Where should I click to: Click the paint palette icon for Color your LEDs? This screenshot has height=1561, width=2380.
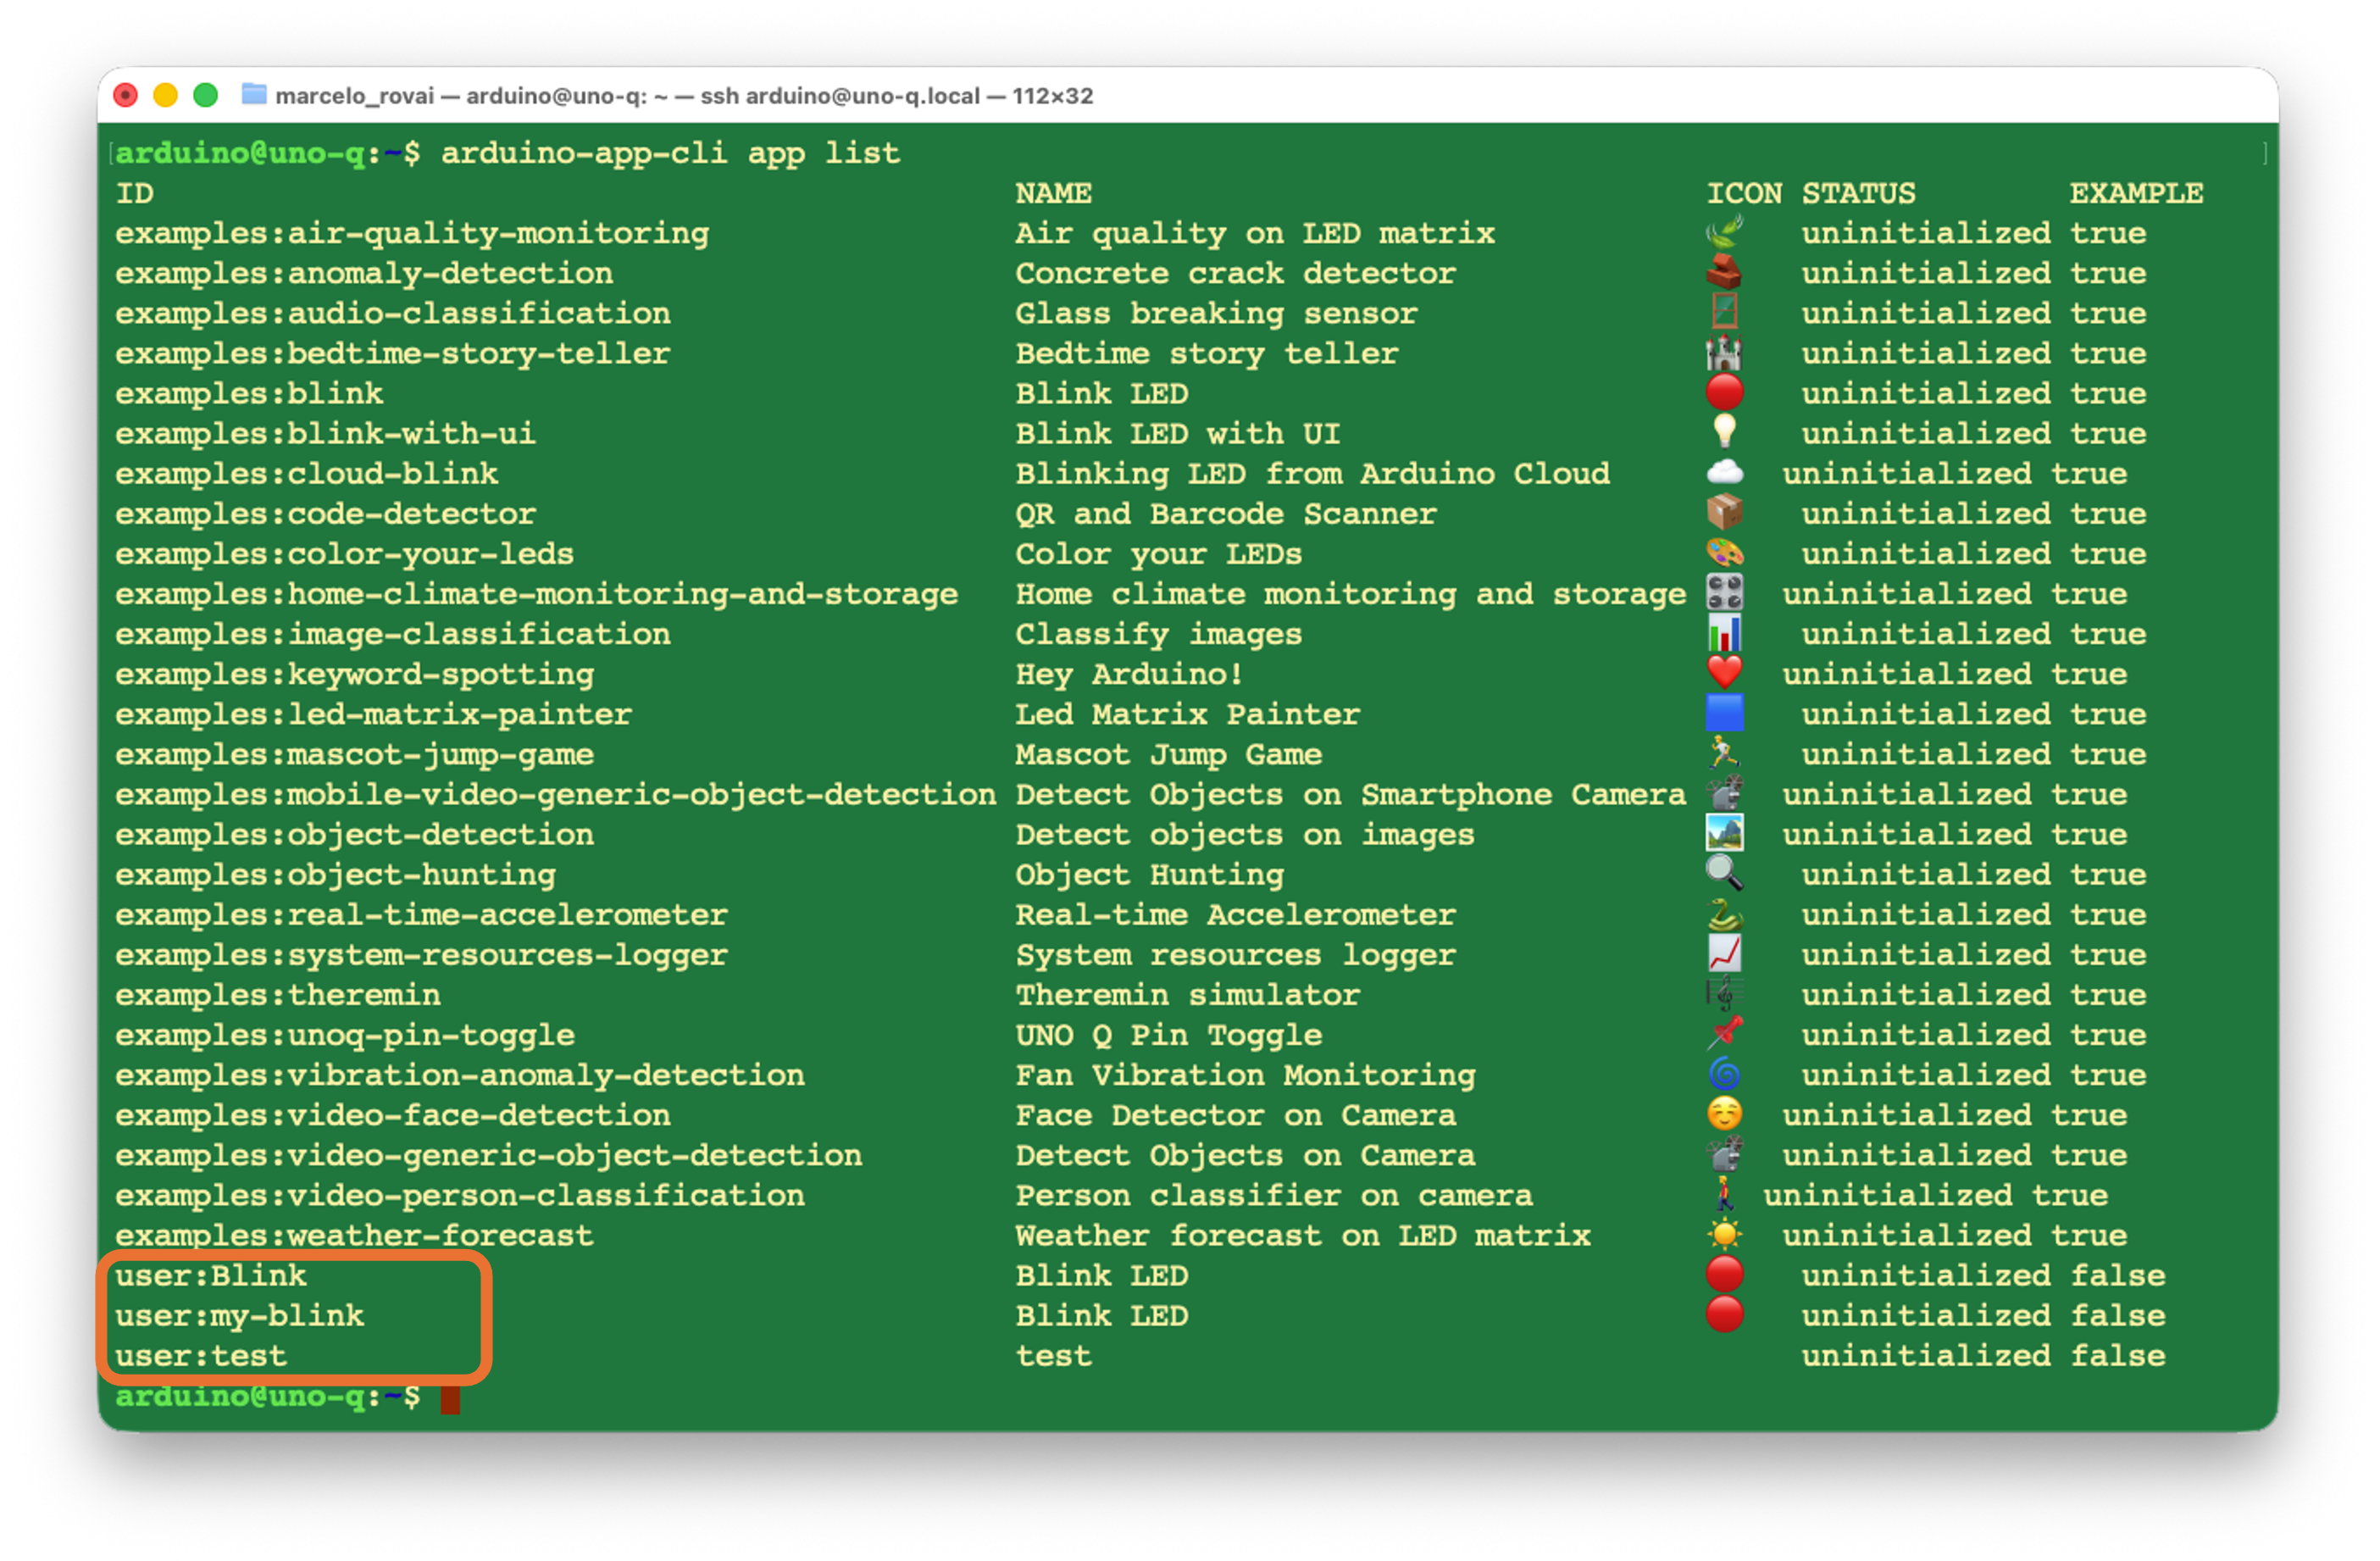coord(1724,553)
